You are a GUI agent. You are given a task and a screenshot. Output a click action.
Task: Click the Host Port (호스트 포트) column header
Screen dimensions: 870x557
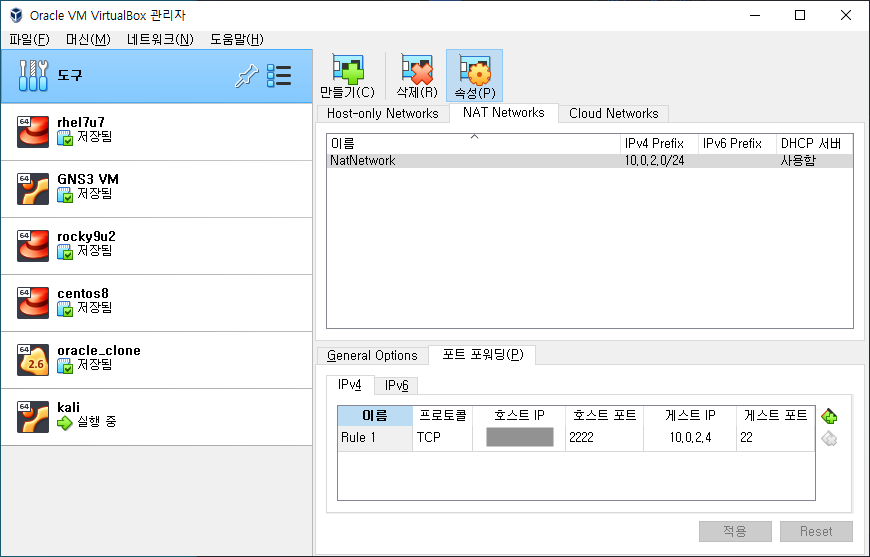tap(604, 416)
